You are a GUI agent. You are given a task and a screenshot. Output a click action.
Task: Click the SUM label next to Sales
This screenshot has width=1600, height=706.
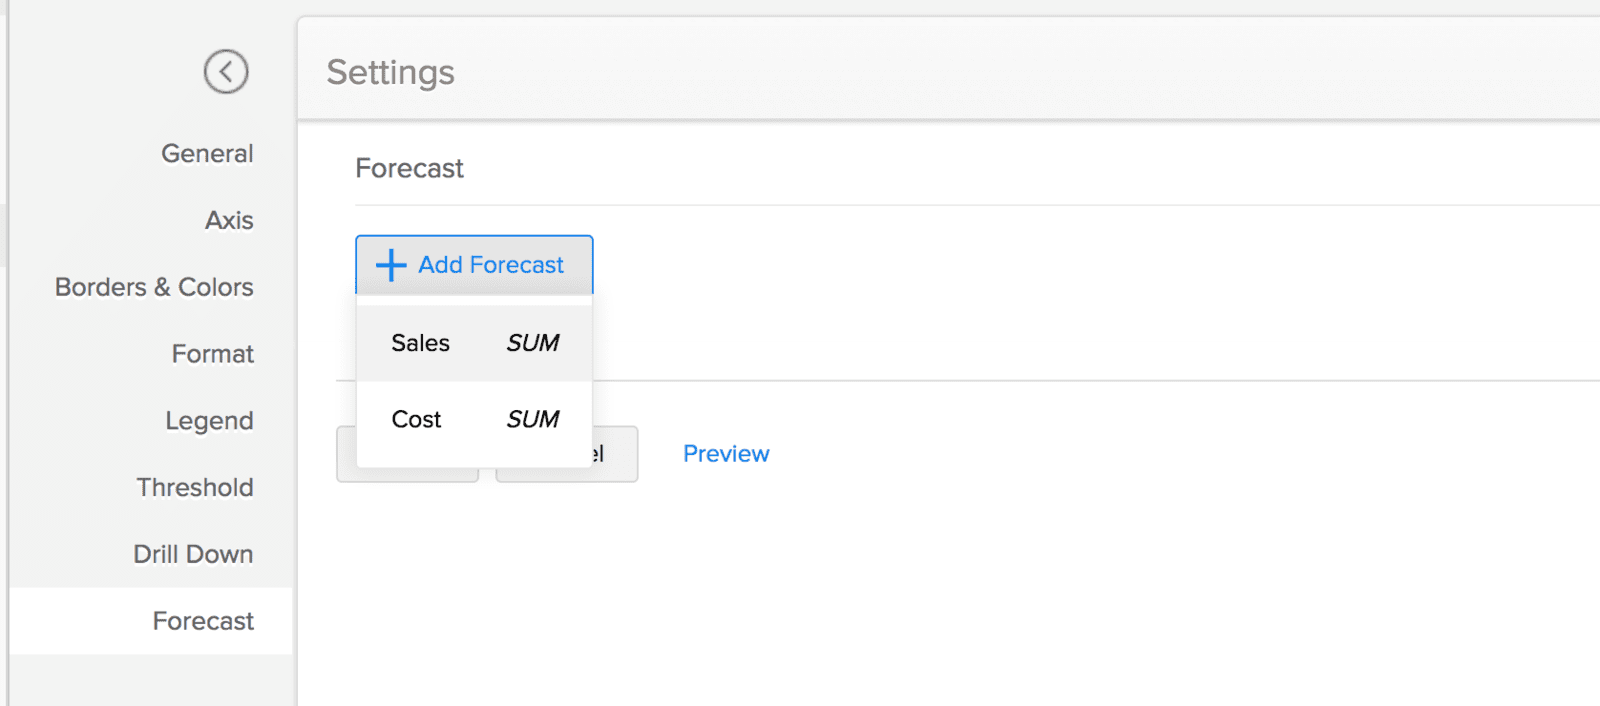click(533, 342)
